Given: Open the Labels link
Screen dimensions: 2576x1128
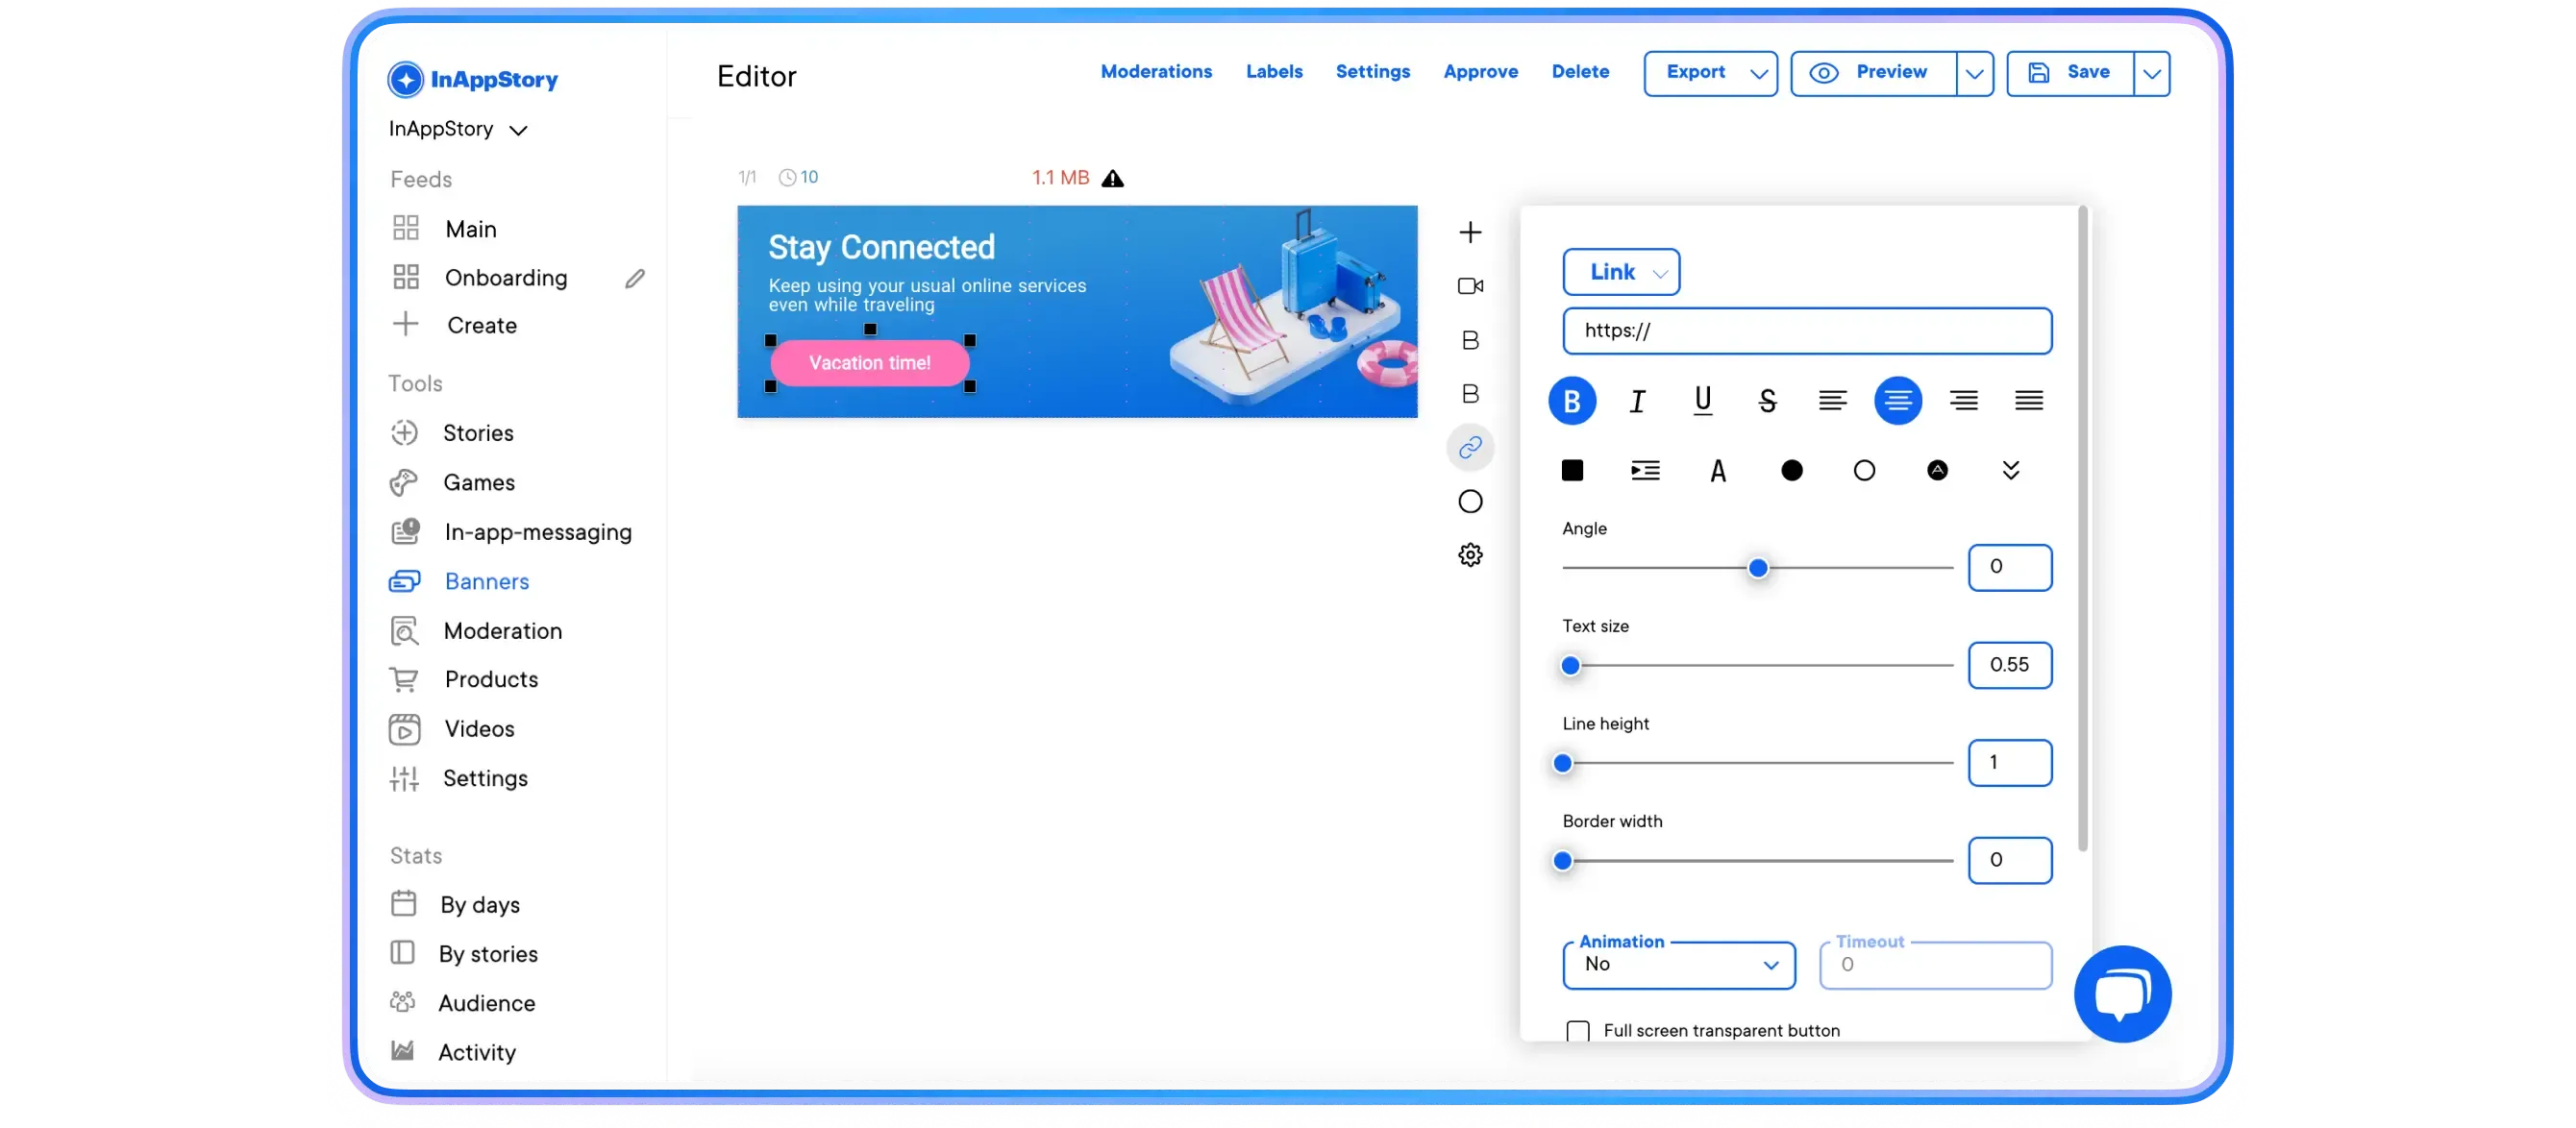Looking at the screenshot, I should [x=1274, y=72].
